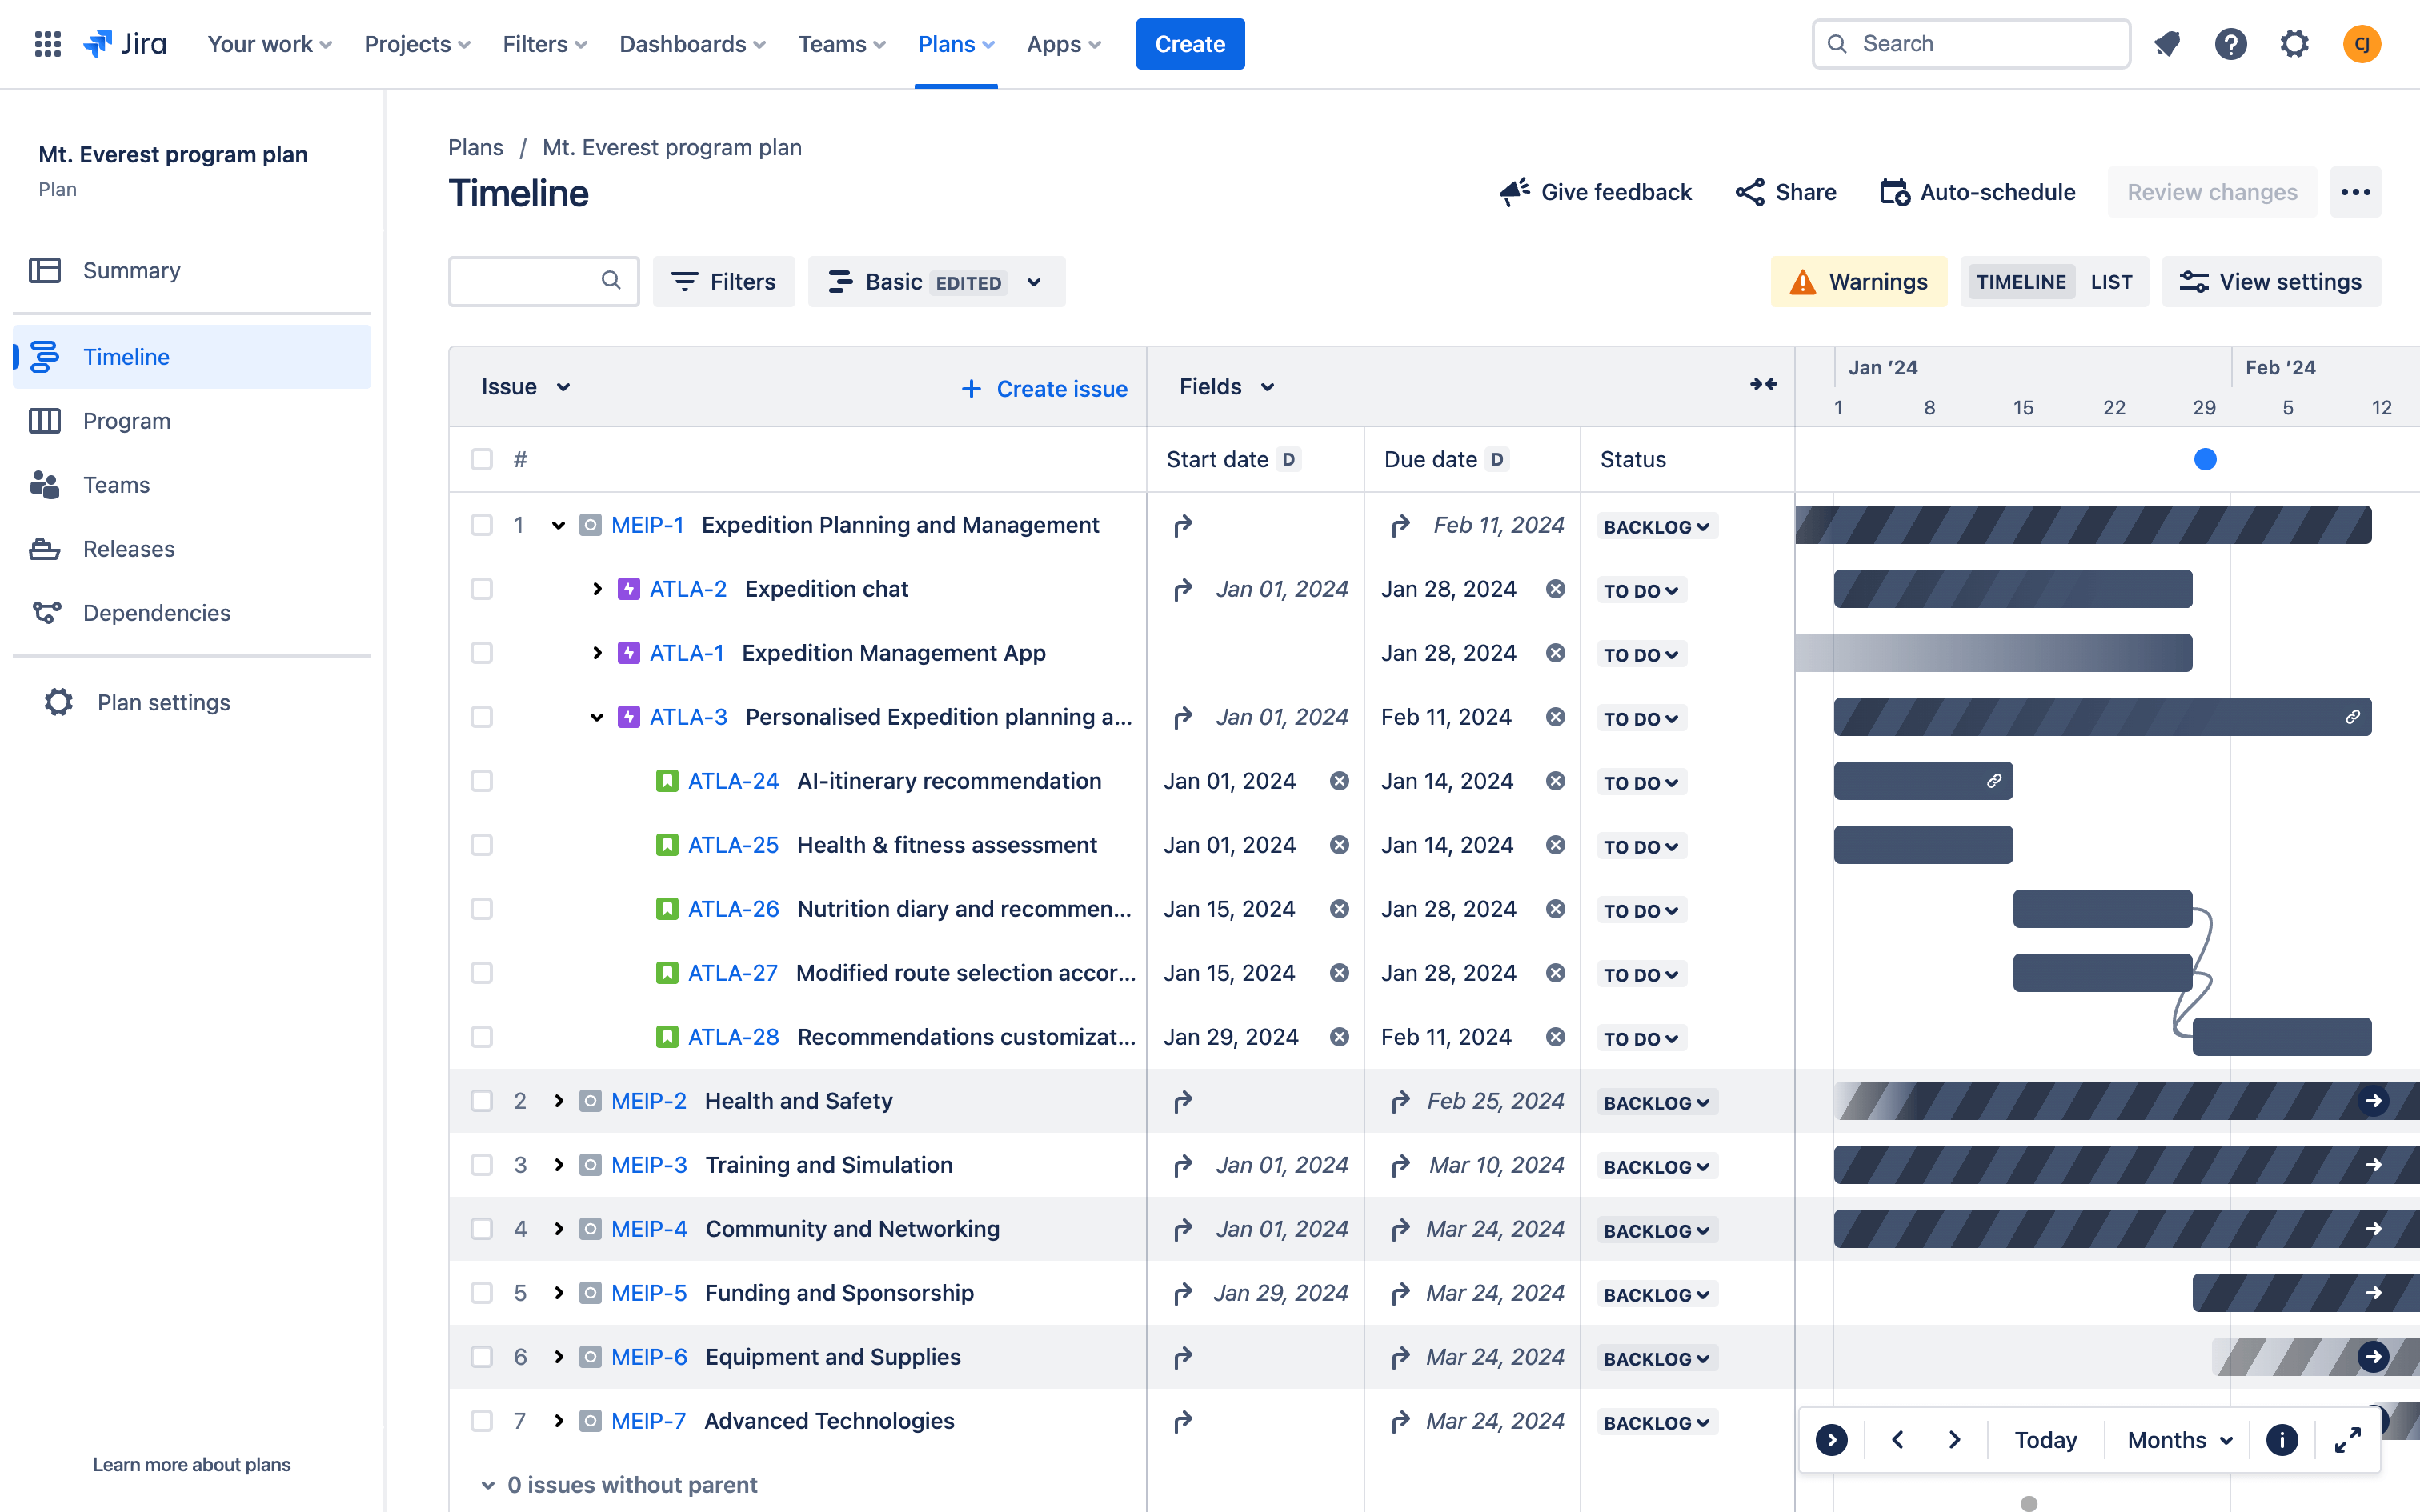Click the Teams sidebar icon
This screenshot has width=2420, height=1512.
tap(47, 484)
